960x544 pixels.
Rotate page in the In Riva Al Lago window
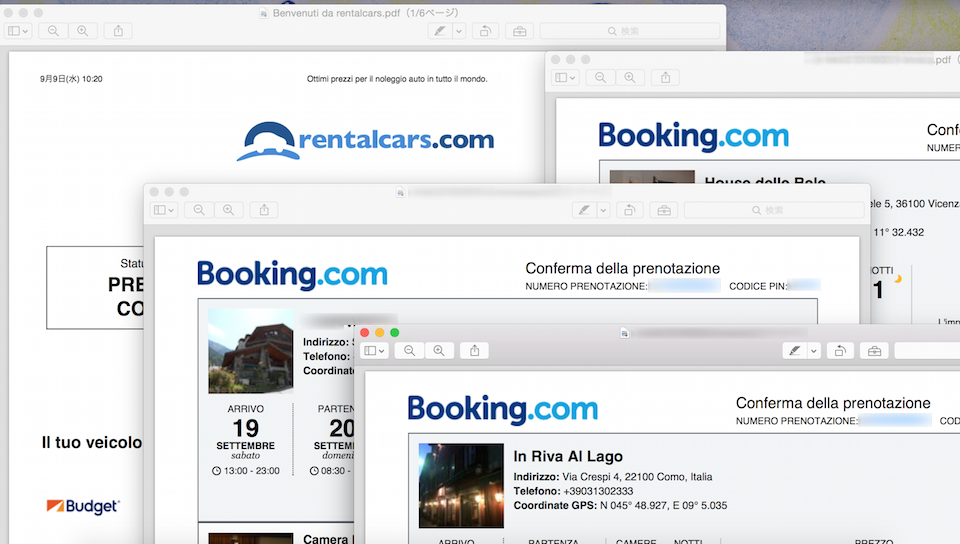[x=842, y=351]
